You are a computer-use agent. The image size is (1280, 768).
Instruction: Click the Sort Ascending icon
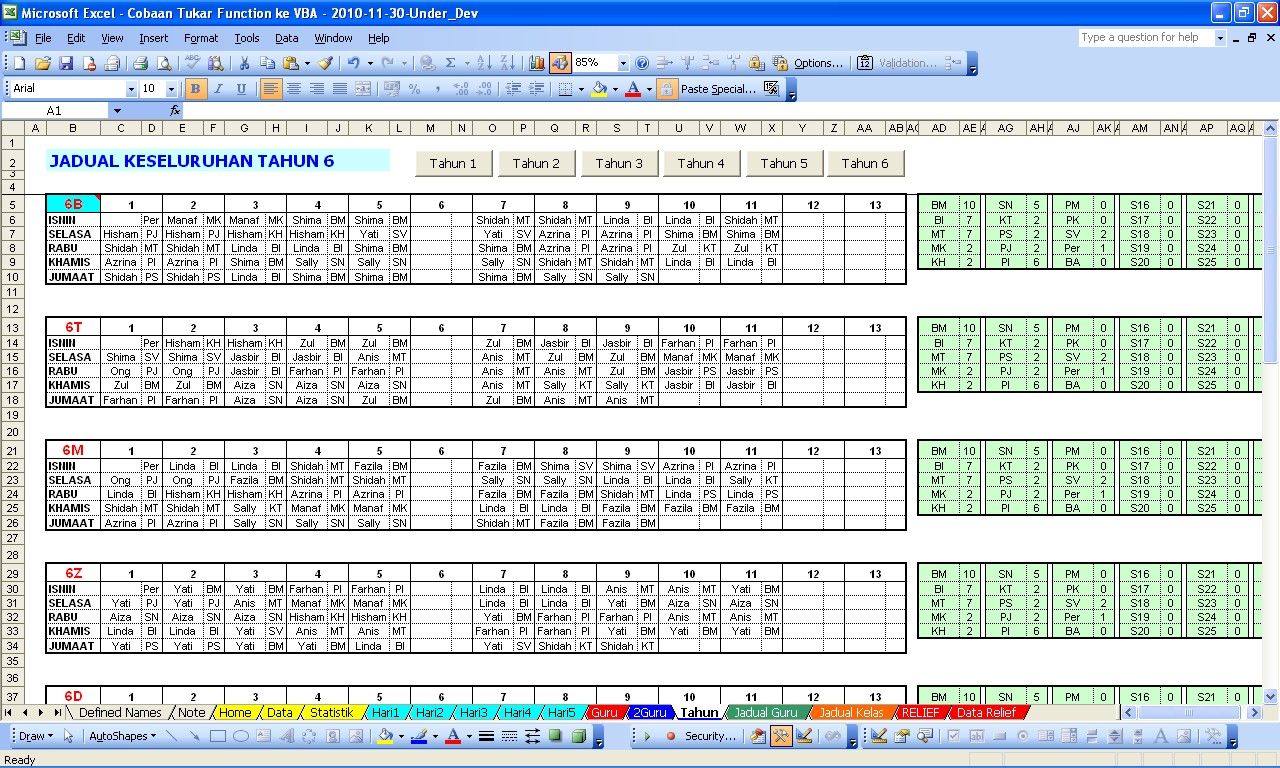[483, 63]
